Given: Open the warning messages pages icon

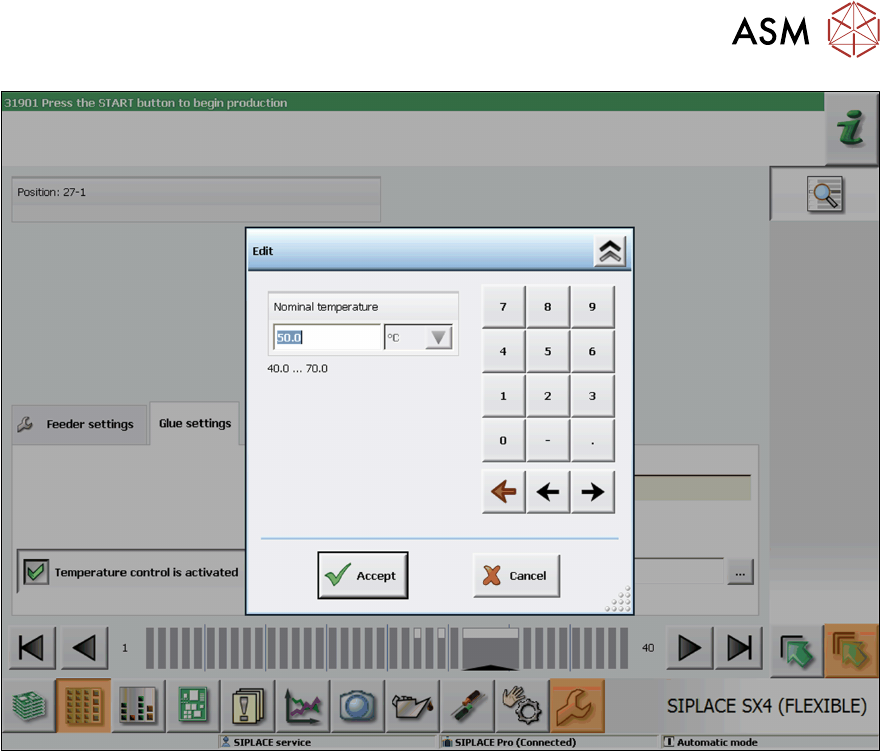Looking at the screenshot, I should click(248, 706).
